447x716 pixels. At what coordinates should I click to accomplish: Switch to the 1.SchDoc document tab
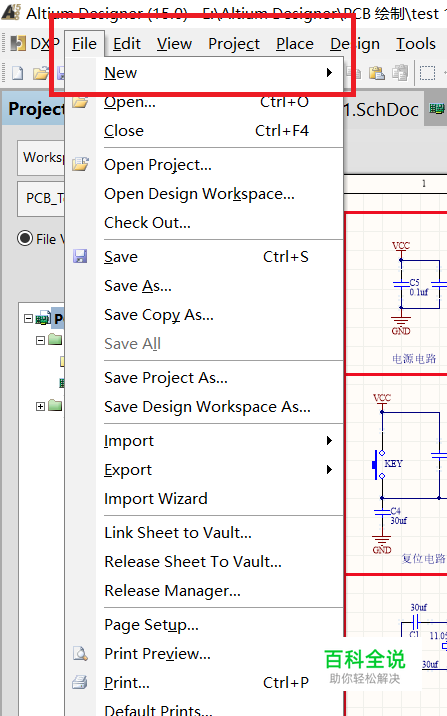tap(381, 110)
